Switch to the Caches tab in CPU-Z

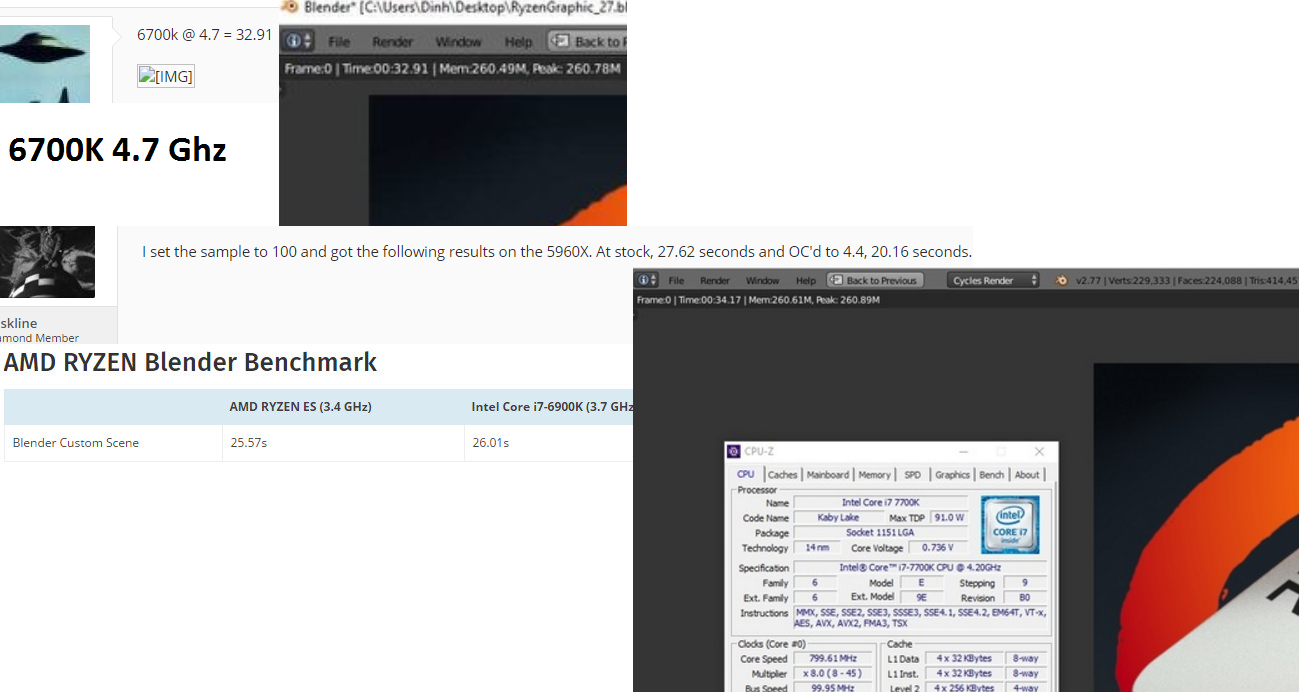coord(782,475)
